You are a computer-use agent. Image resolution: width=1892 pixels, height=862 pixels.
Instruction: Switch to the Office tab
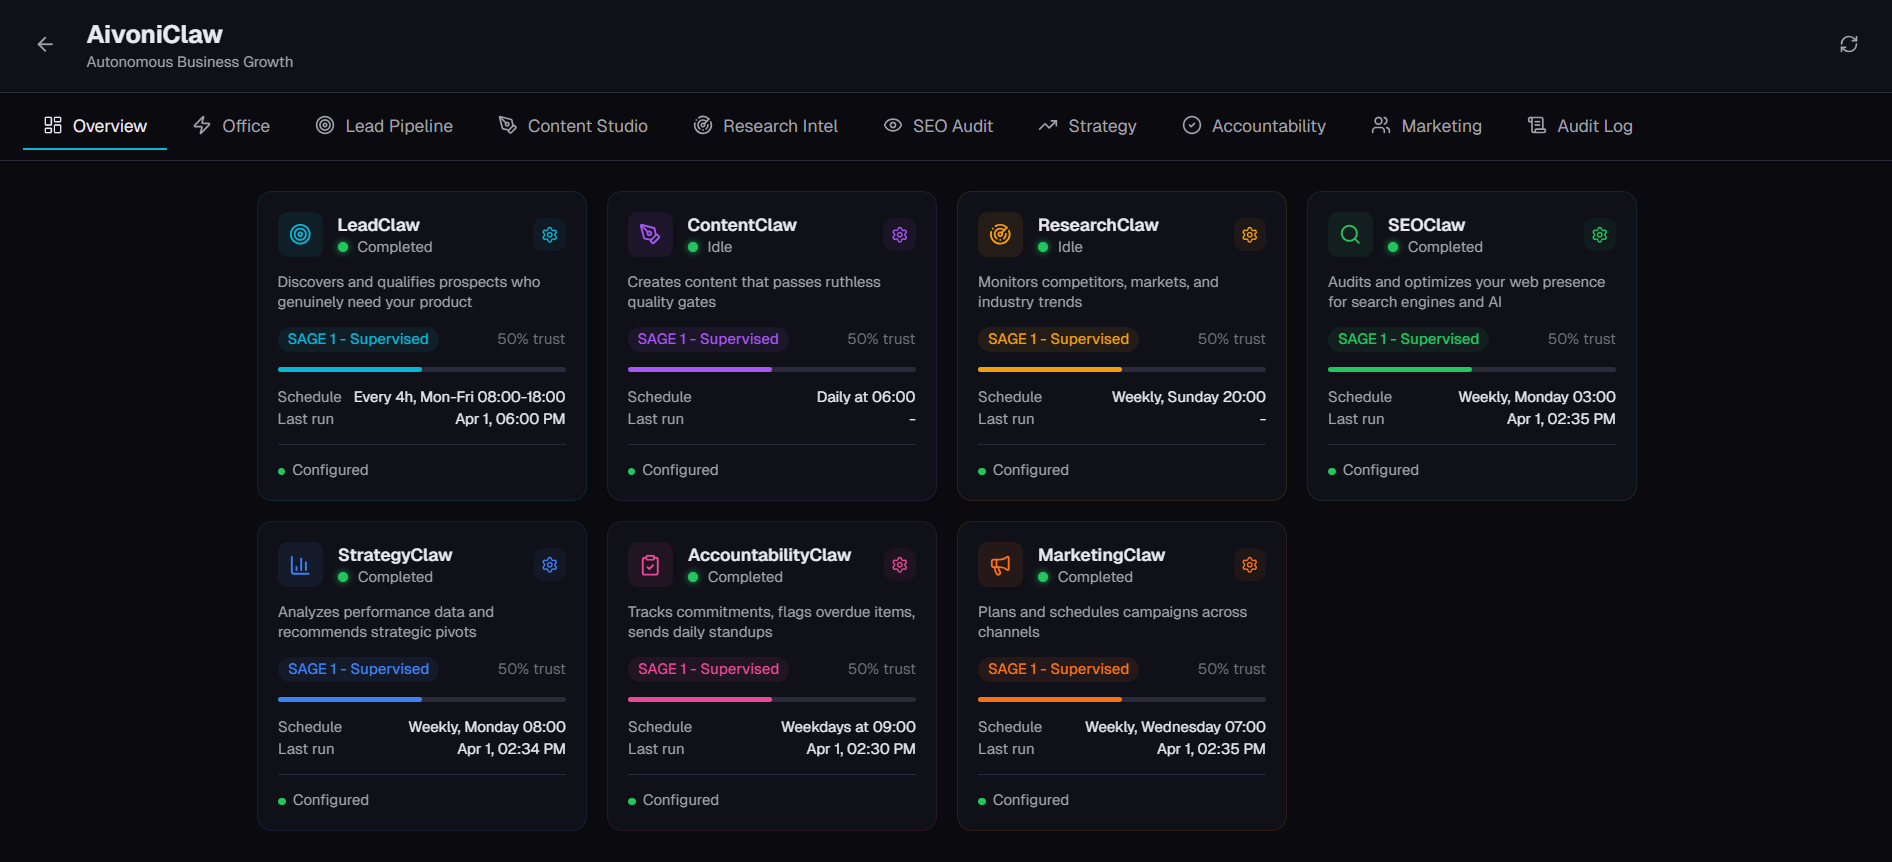(x=231, y=126)
